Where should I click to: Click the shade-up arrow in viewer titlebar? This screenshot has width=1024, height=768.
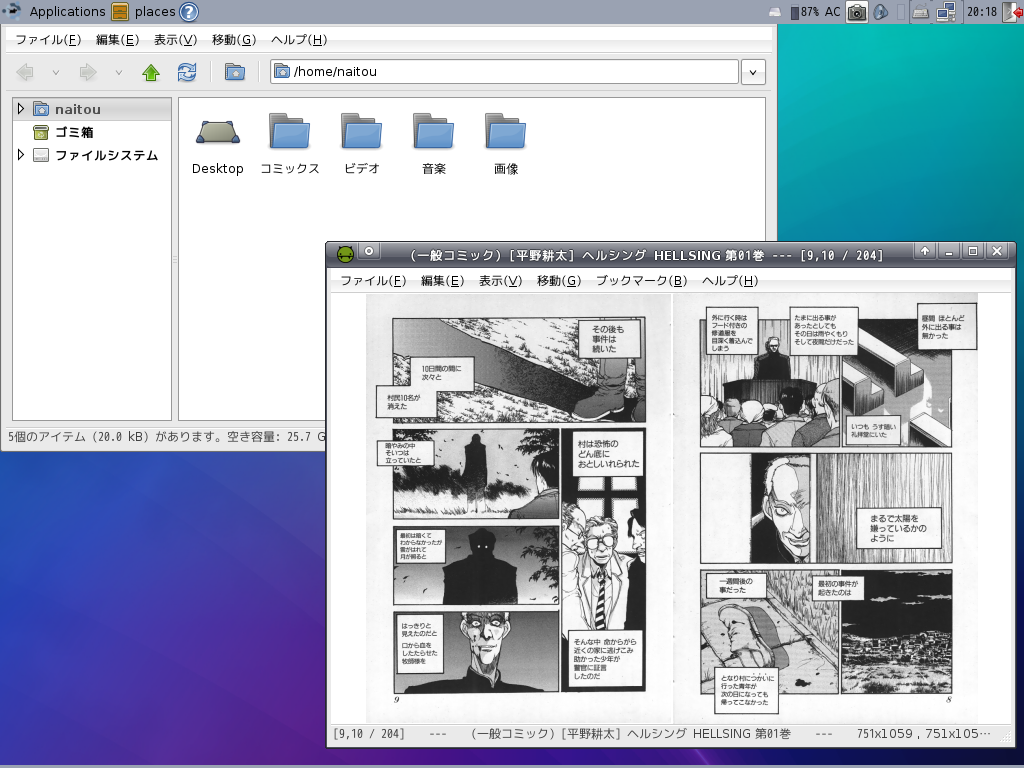[x=925, y=251]
